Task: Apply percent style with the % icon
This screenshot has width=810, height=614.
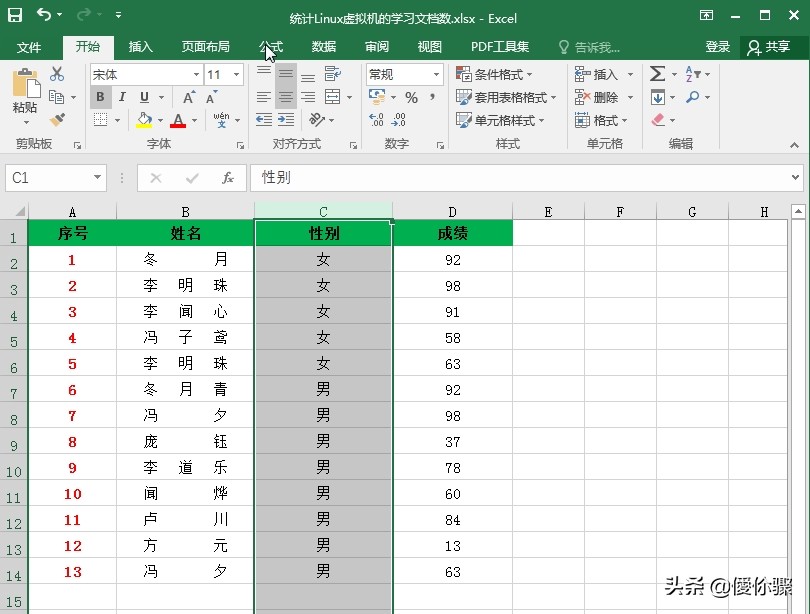Action: 411,97
